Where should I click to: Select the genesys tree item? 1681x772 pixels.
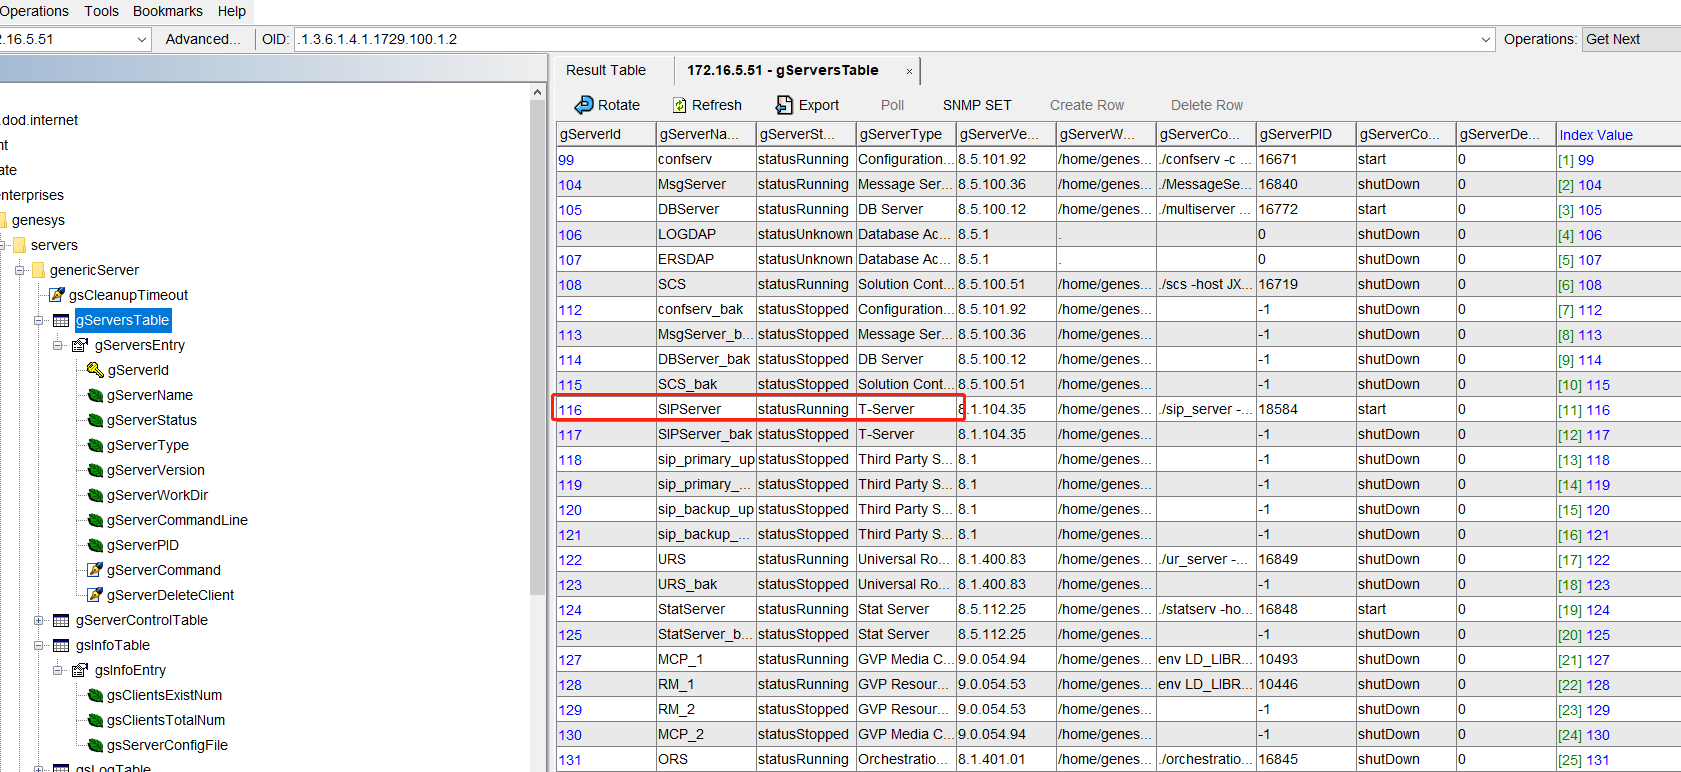(38, 220)
